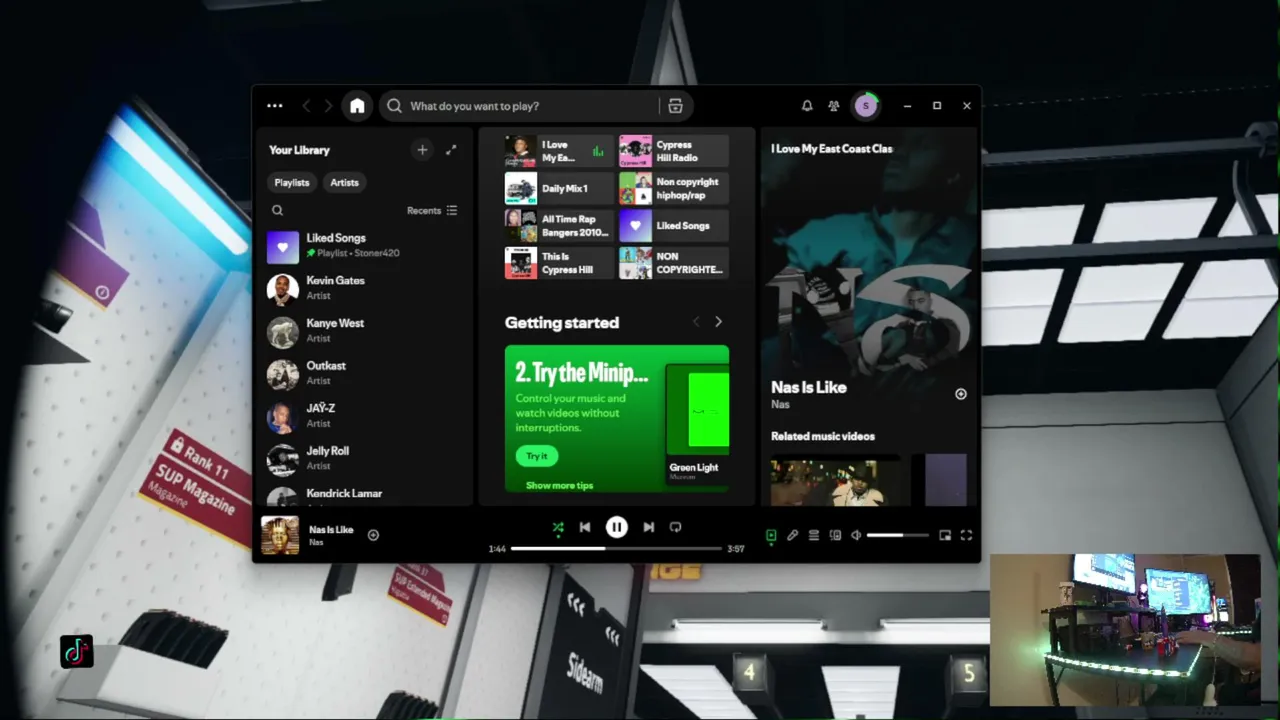The image size is (1280, 720).
Task: Click the TikTok logo overlay
Action: [x=76, y=652]
